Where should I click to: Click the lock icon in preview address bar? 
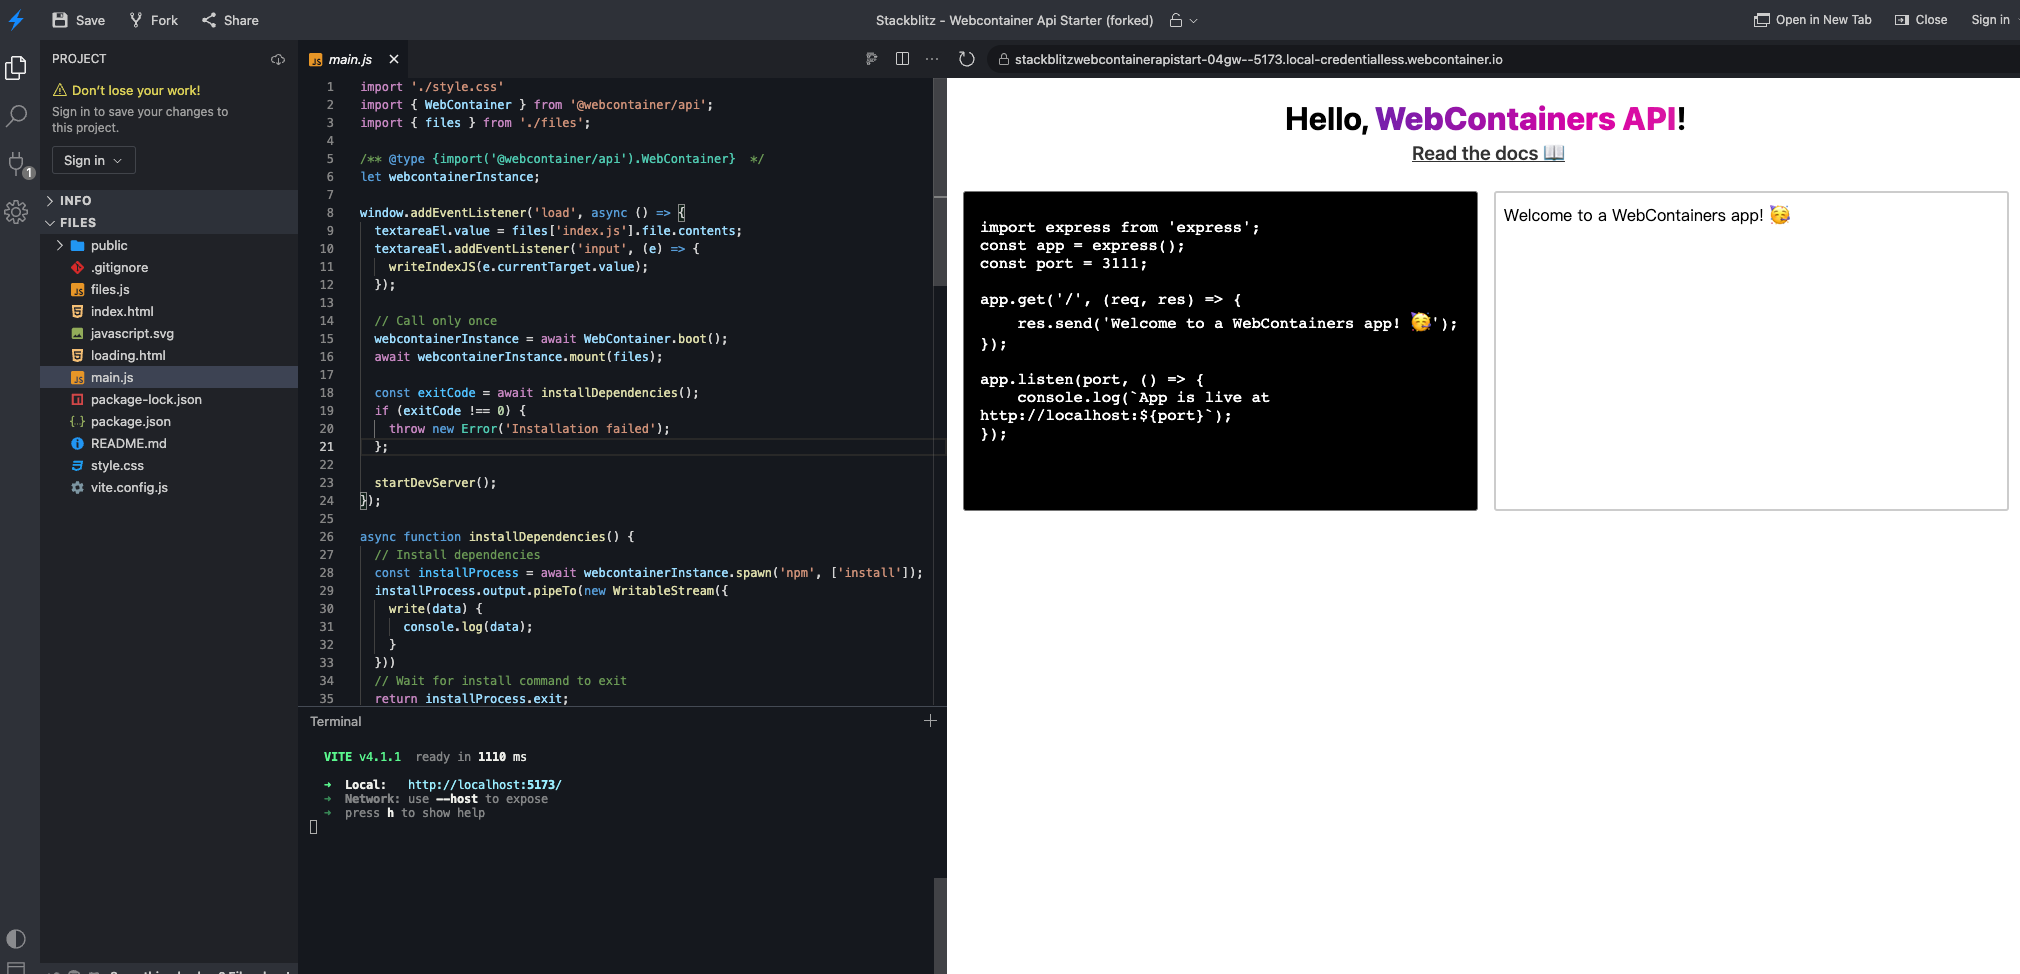tap(1003, 59)
